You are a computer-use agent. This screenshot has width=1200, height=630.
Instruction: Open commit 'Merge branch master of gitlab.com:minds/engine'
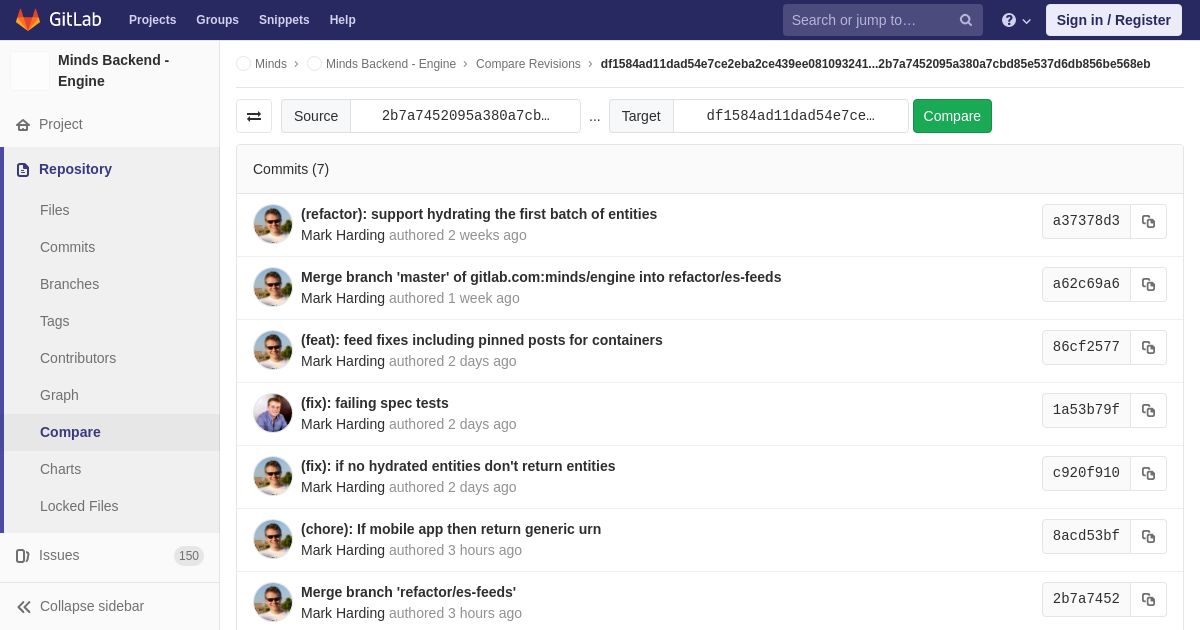tap(541, 277)
